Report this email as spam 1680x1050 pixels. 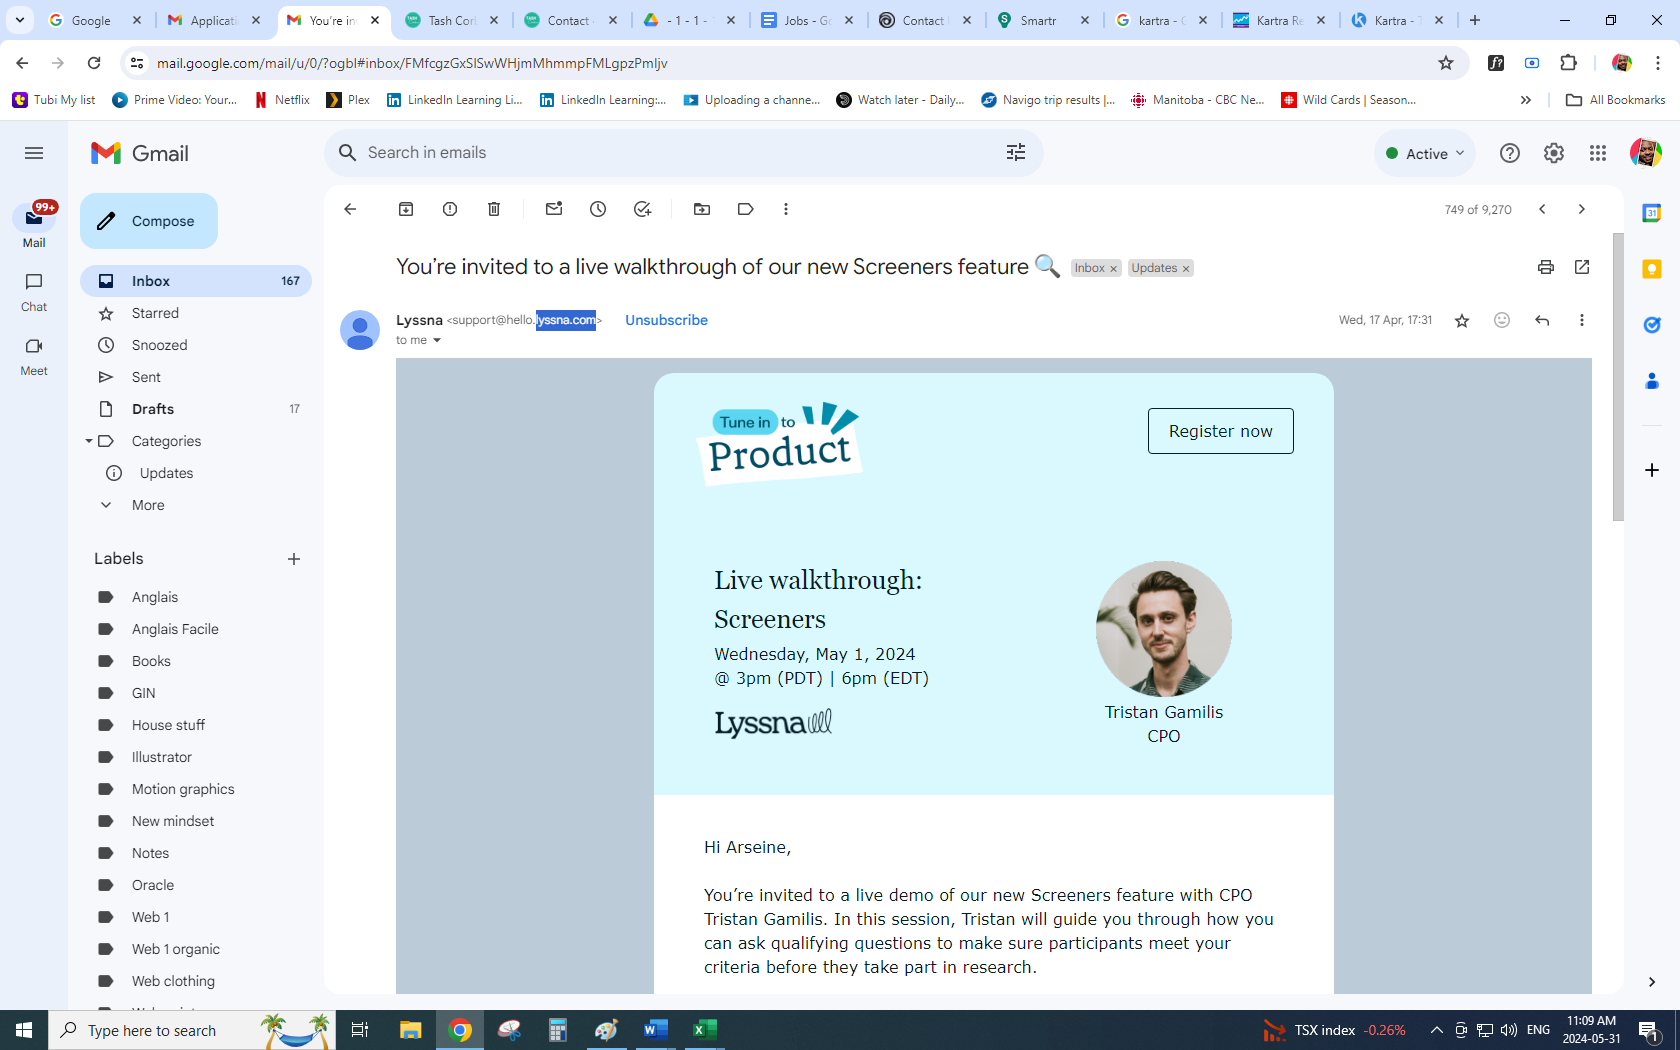pos(450,209)
